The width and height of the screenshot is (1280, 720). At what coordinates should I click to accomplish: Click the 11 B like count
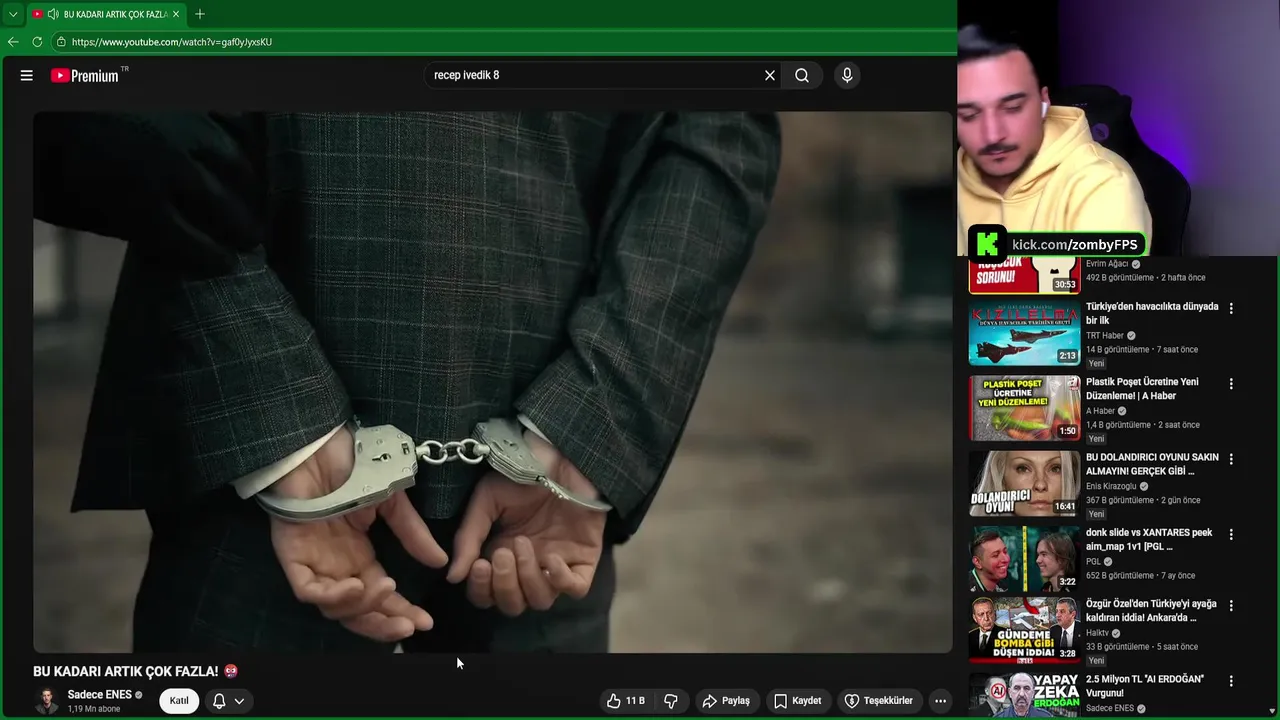pyautogui.click(x=635, y=701)
